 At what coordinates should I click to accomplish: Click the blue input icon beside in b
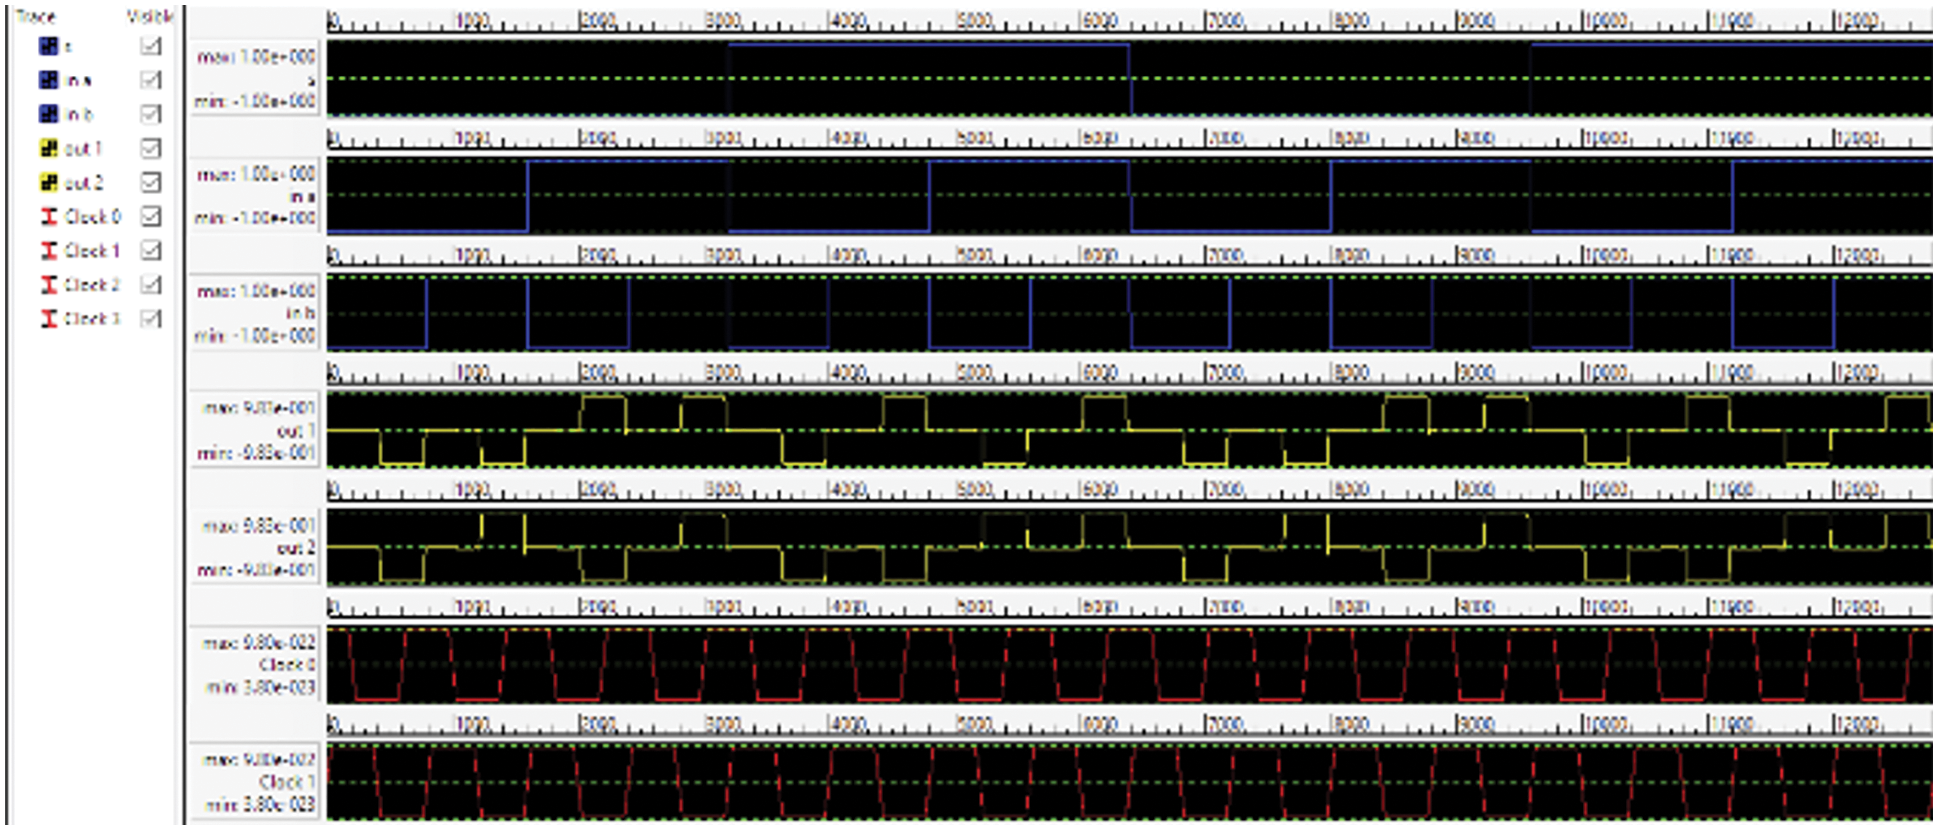48,114
